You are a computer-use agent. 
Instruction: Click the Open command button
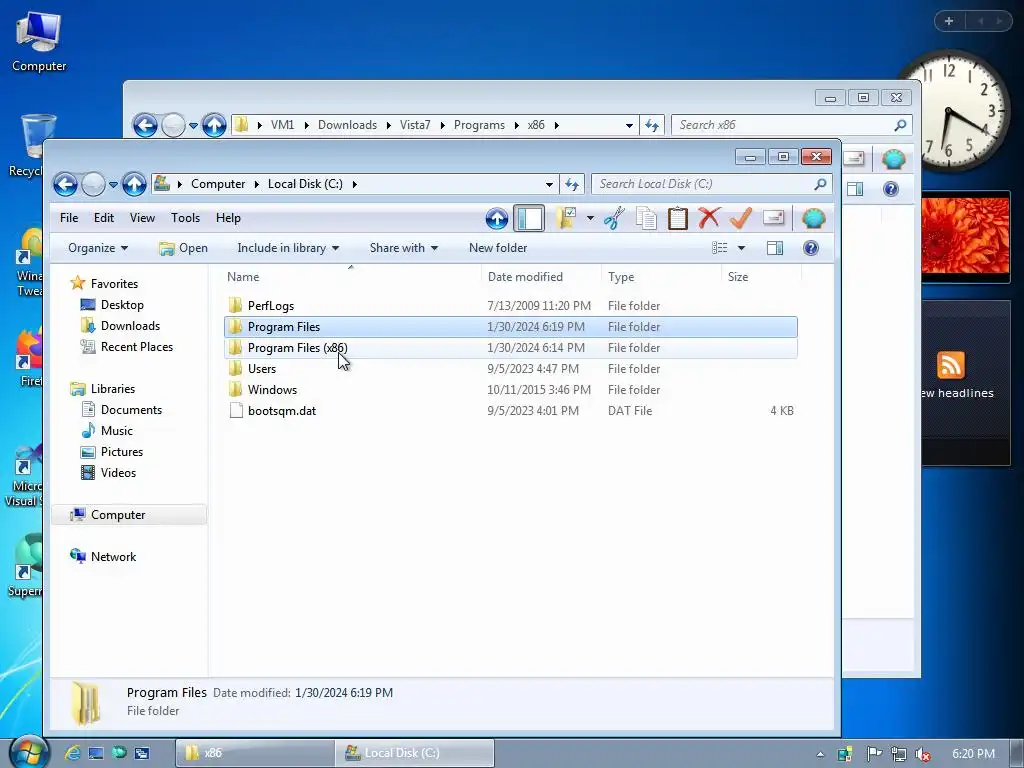184,248
